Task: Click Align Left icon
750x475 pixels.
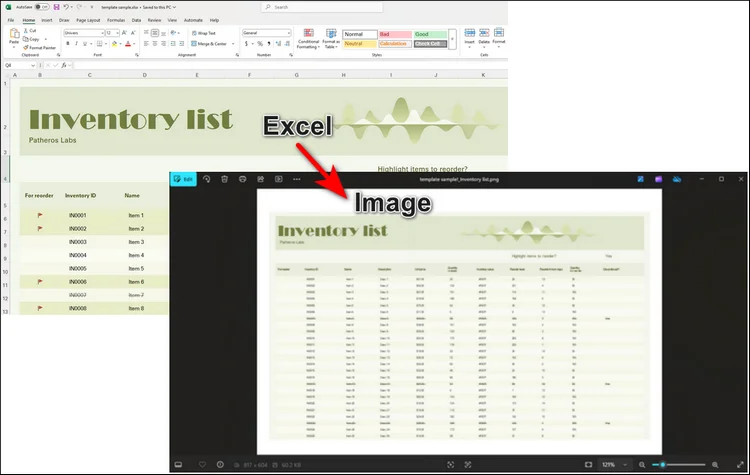Action: click(x=146, y=44)
